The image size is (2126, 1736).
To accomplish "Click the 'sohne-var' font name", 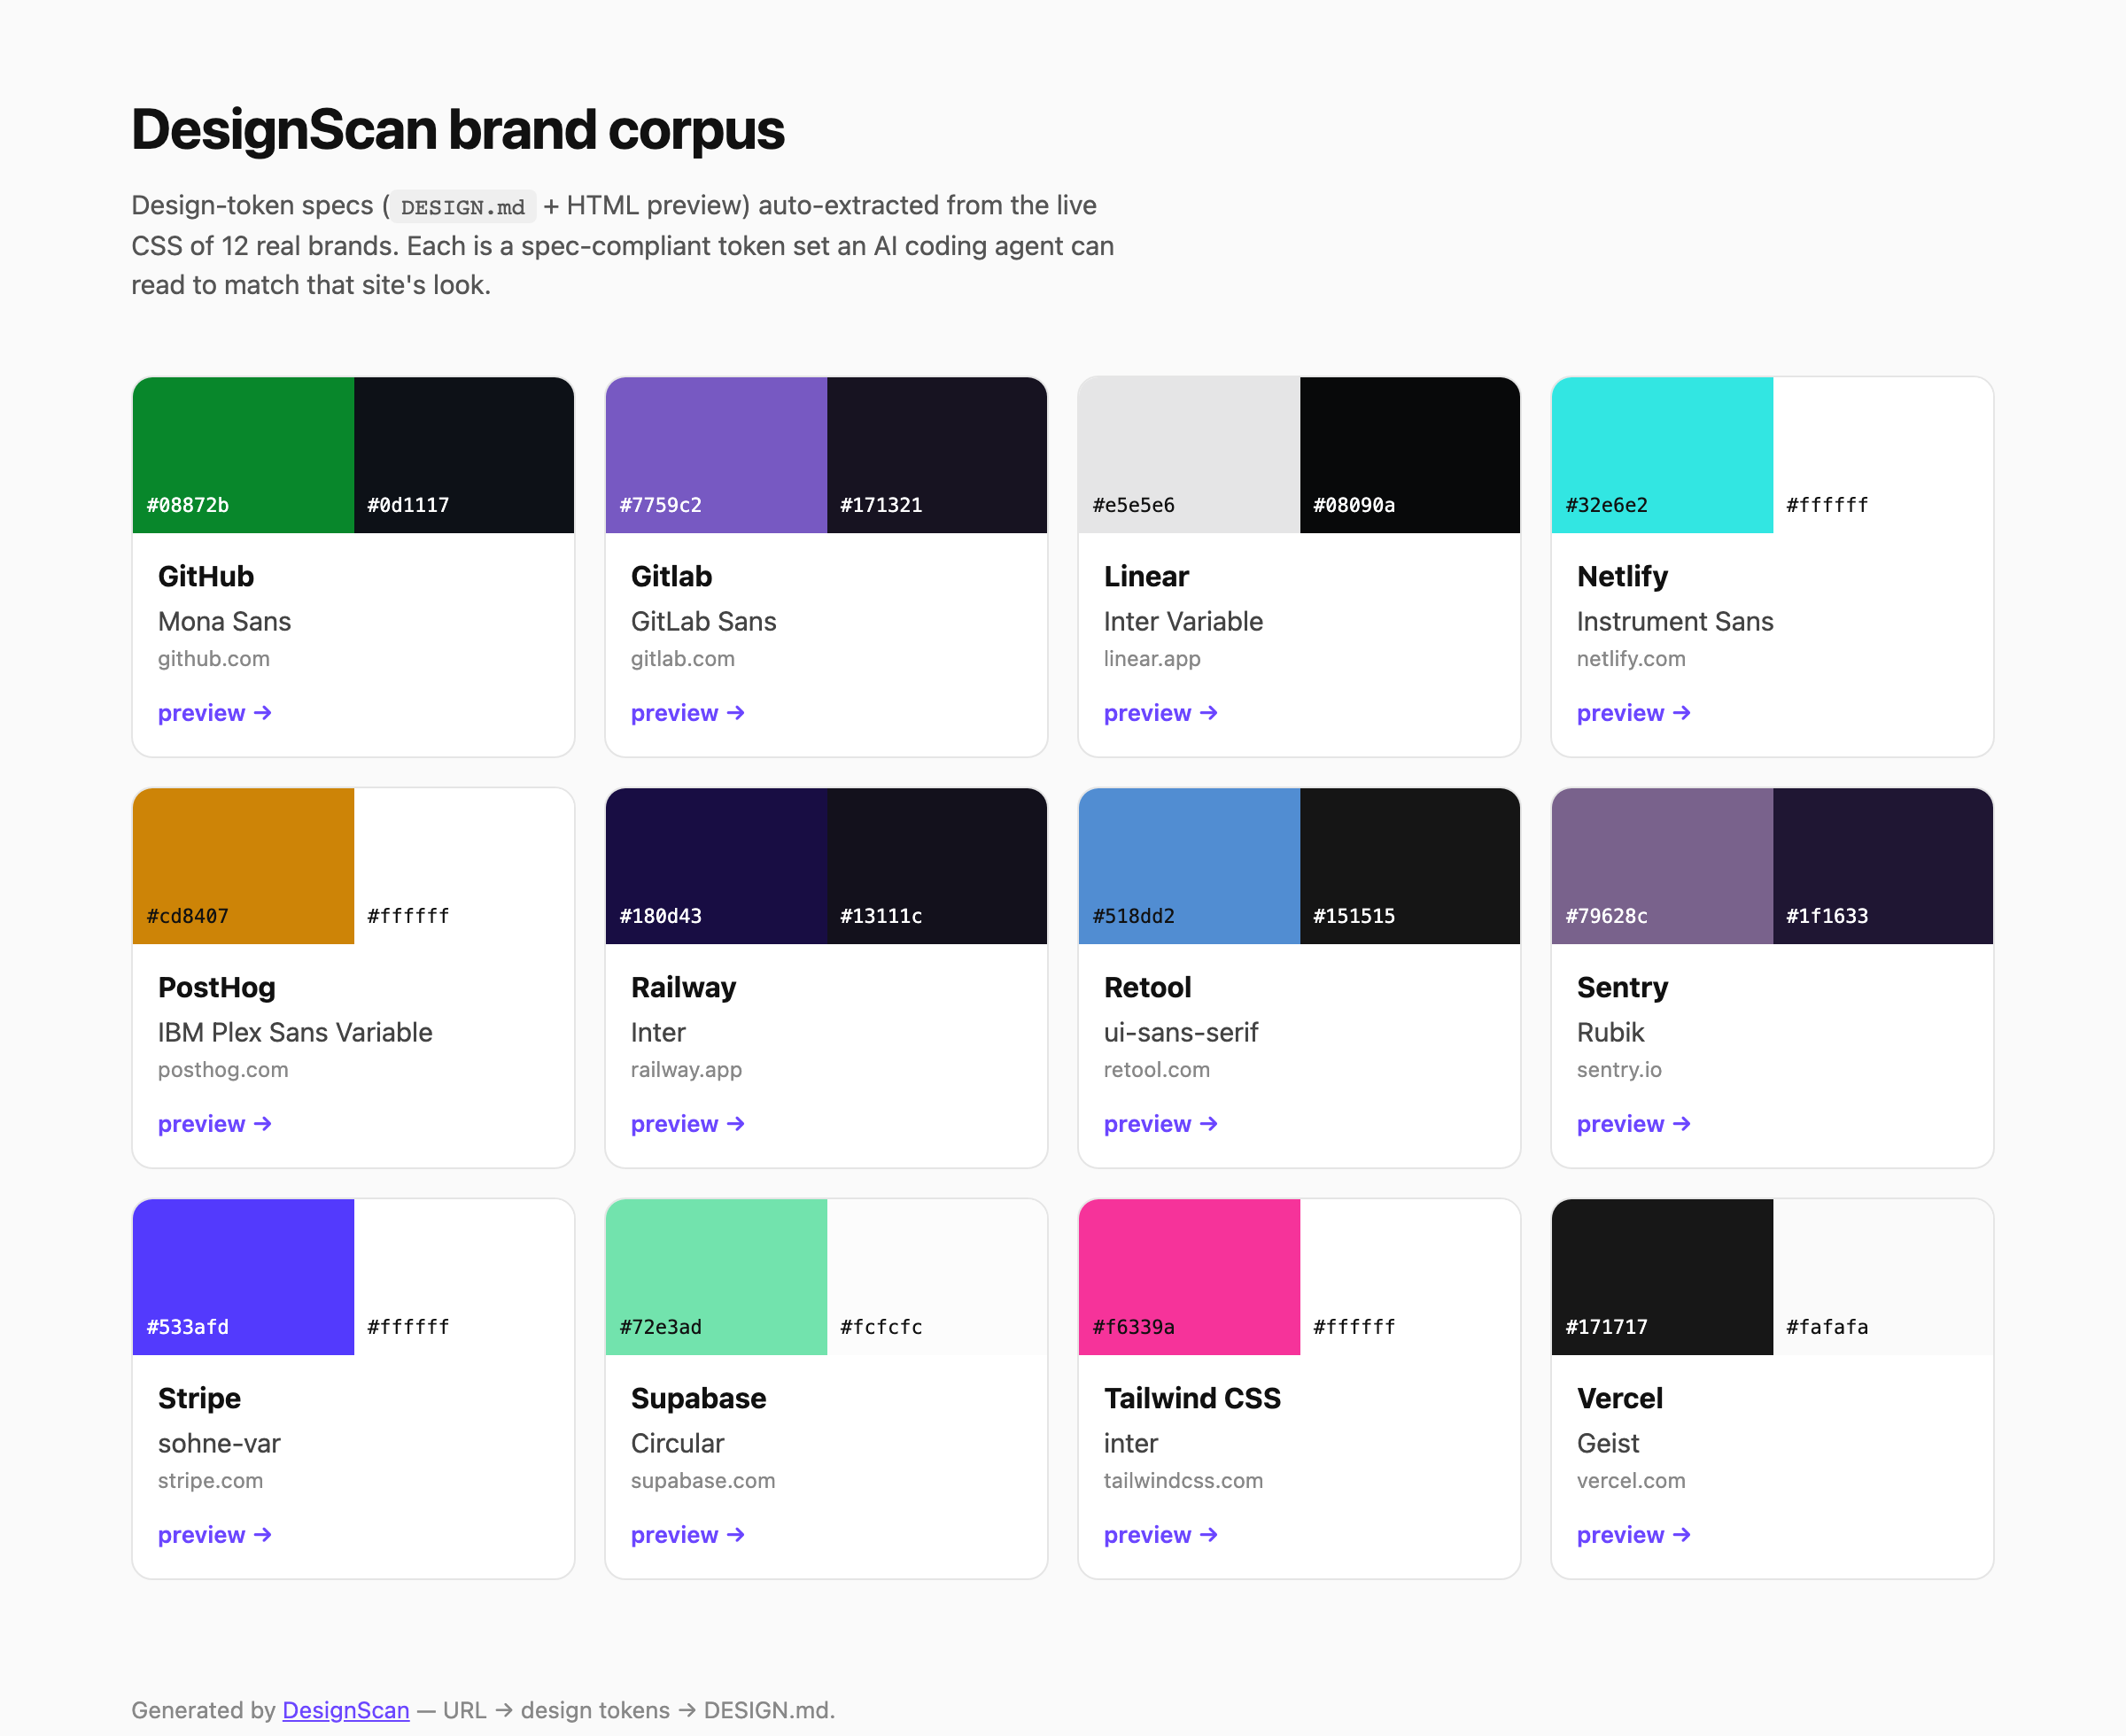I will pyautogui.click(x=219, y=1444).
